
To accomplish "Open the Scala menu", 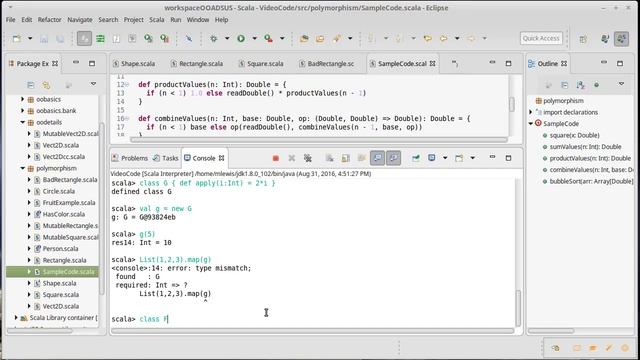I will [x=156, y=20].
